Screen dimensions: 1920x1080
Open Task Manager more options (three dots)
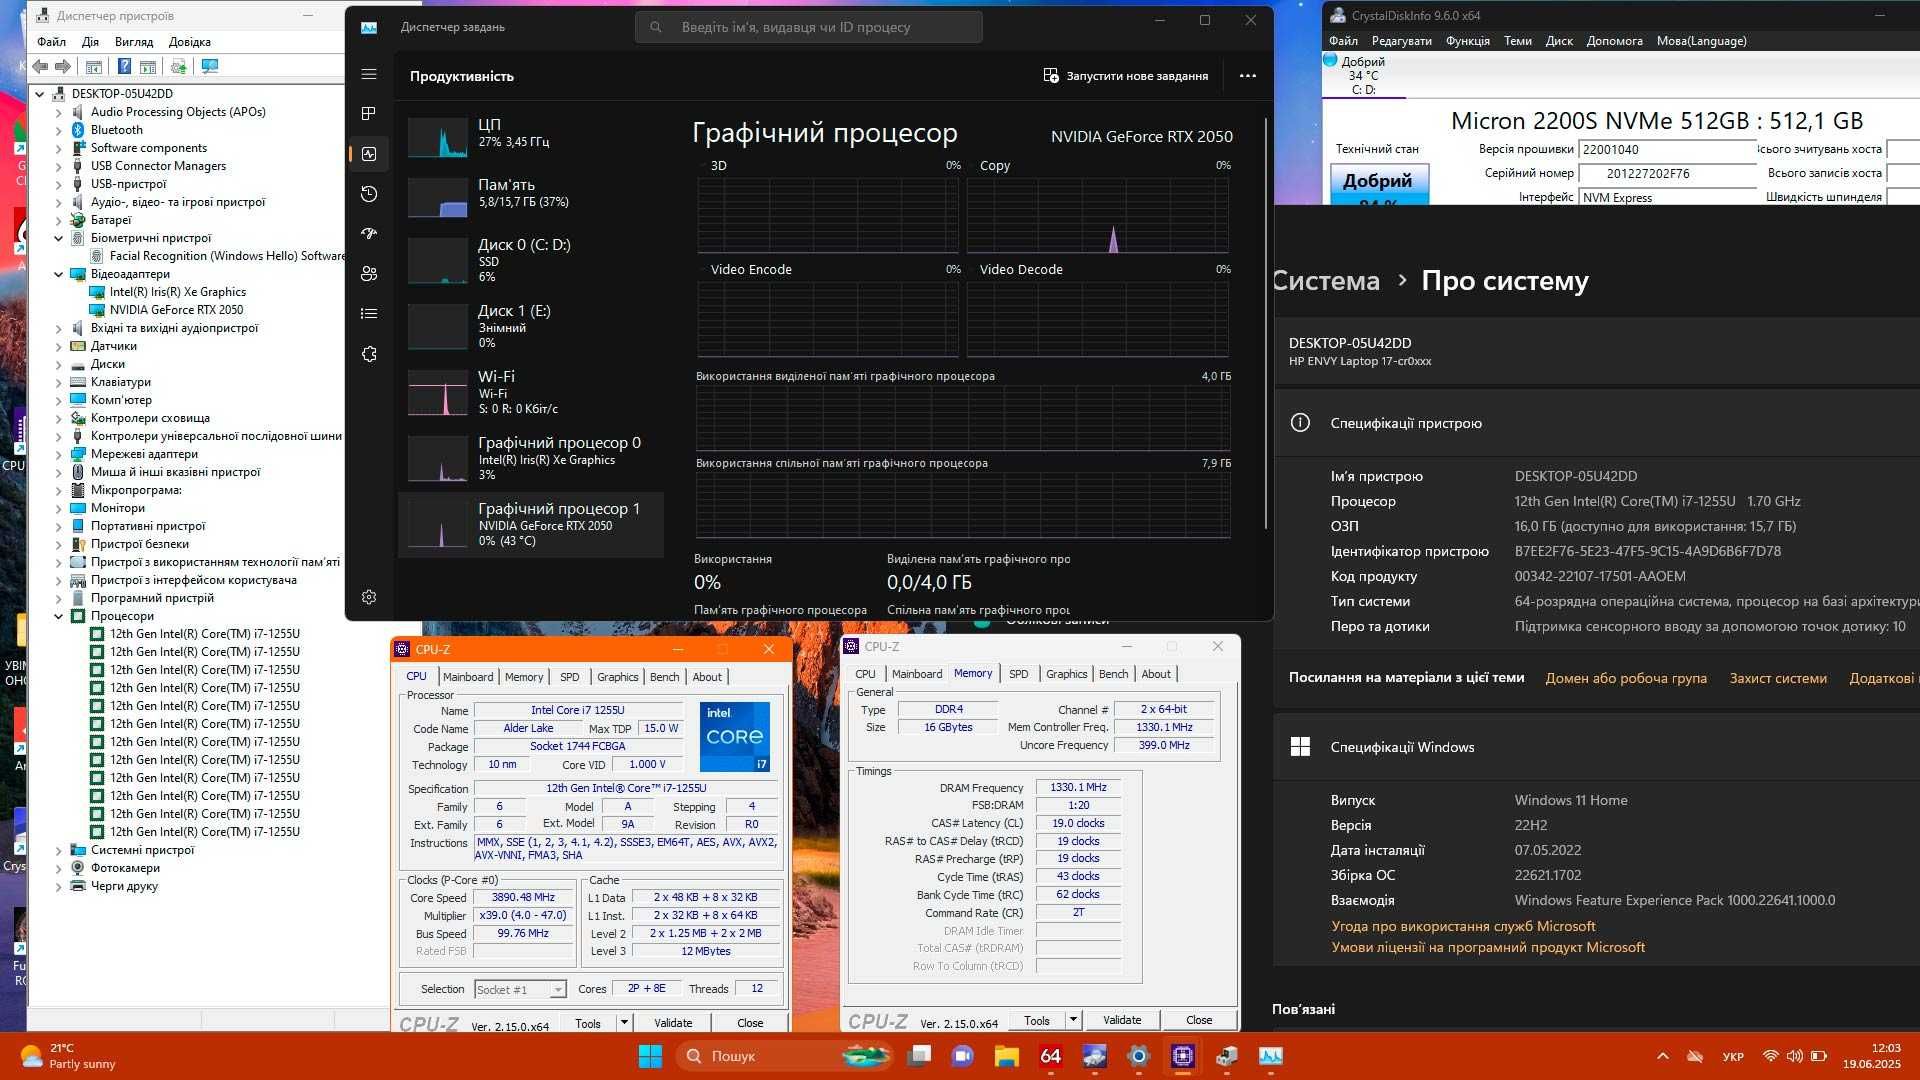pos(1247,76)
